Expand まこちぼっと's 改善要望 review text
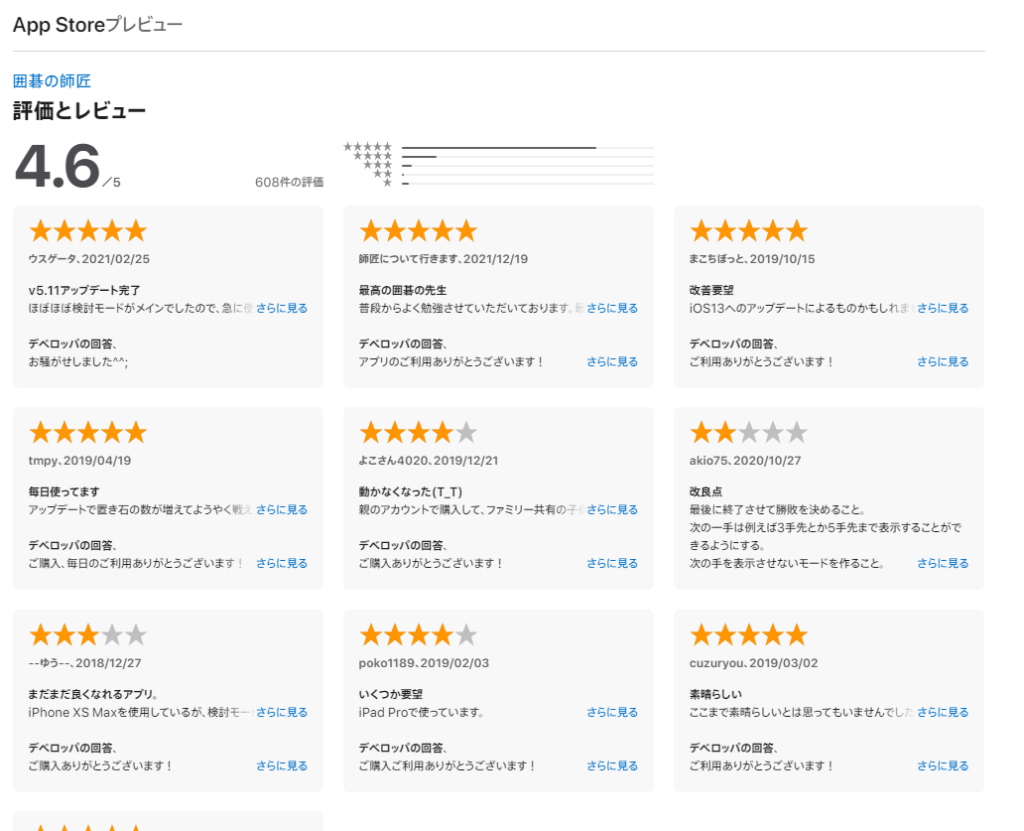1024x831 pixels. click(x=942, y=309)
